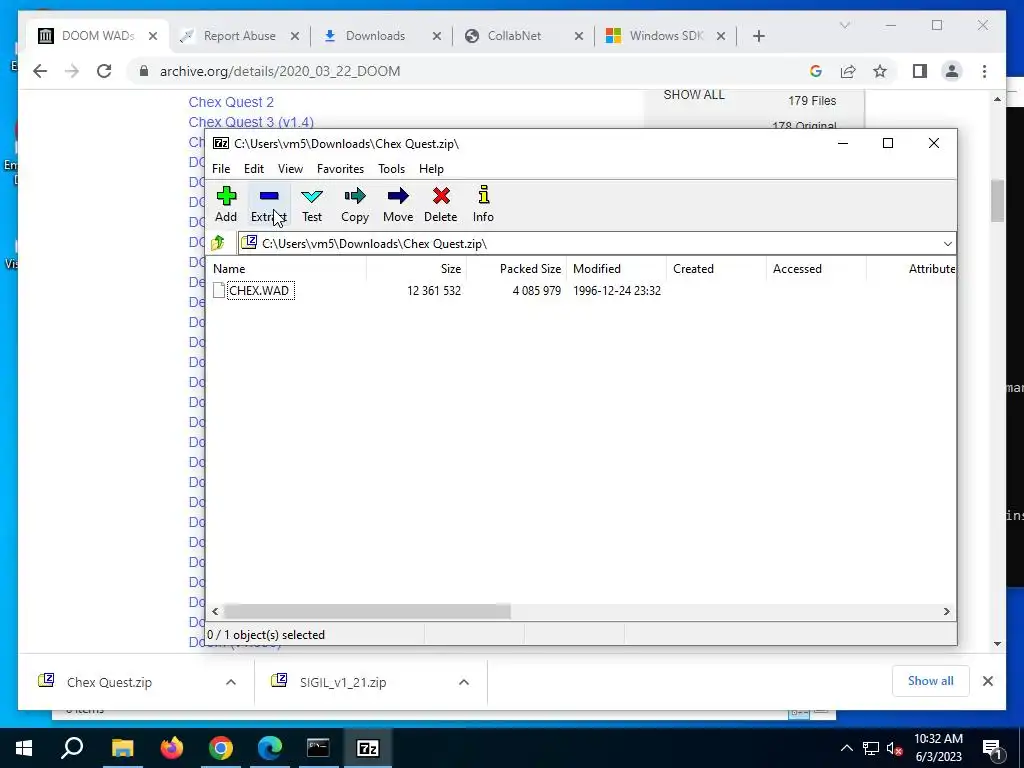
Task: Open Chrome tab search chevron
Action: [844, 25]
